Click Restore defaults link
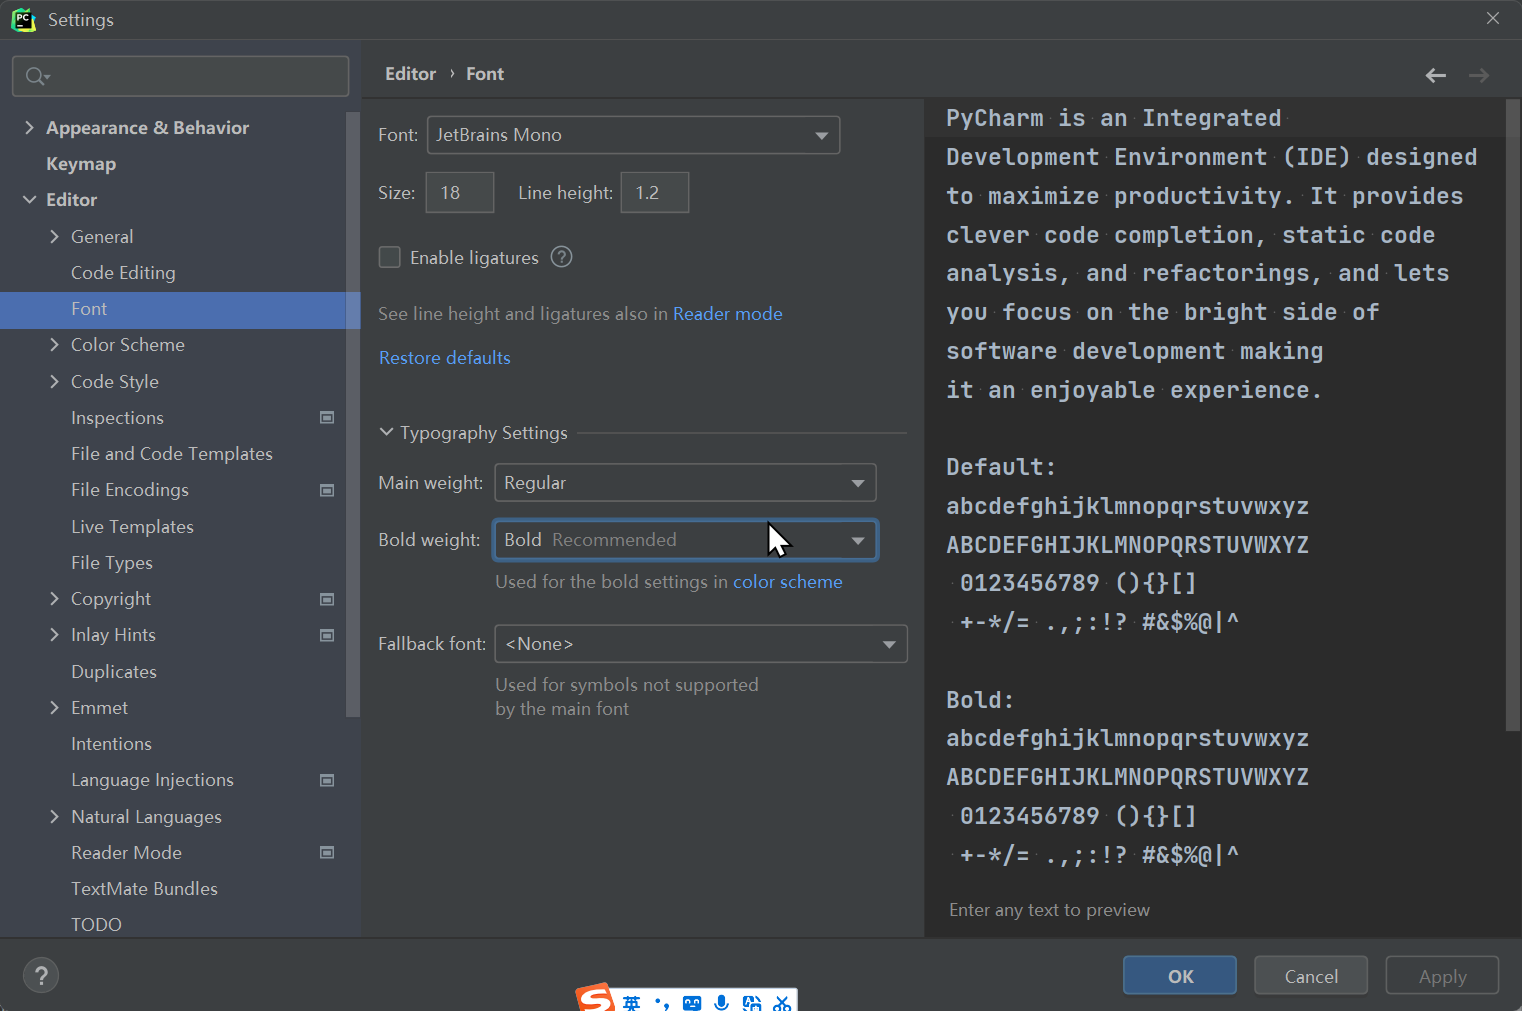This screenshot has width=1522, height=1011. tap(444, 358)
